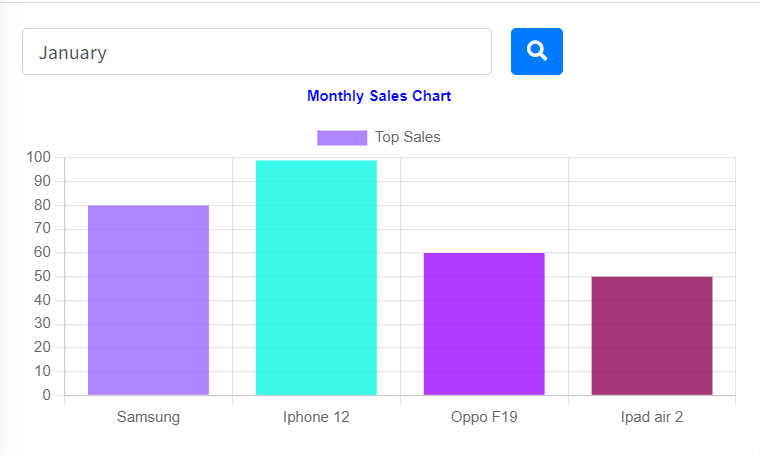Image resolution: width=760 pixels, height=455 pixels.
Task: Click the magnifying glass search icon
Action: 537,51
